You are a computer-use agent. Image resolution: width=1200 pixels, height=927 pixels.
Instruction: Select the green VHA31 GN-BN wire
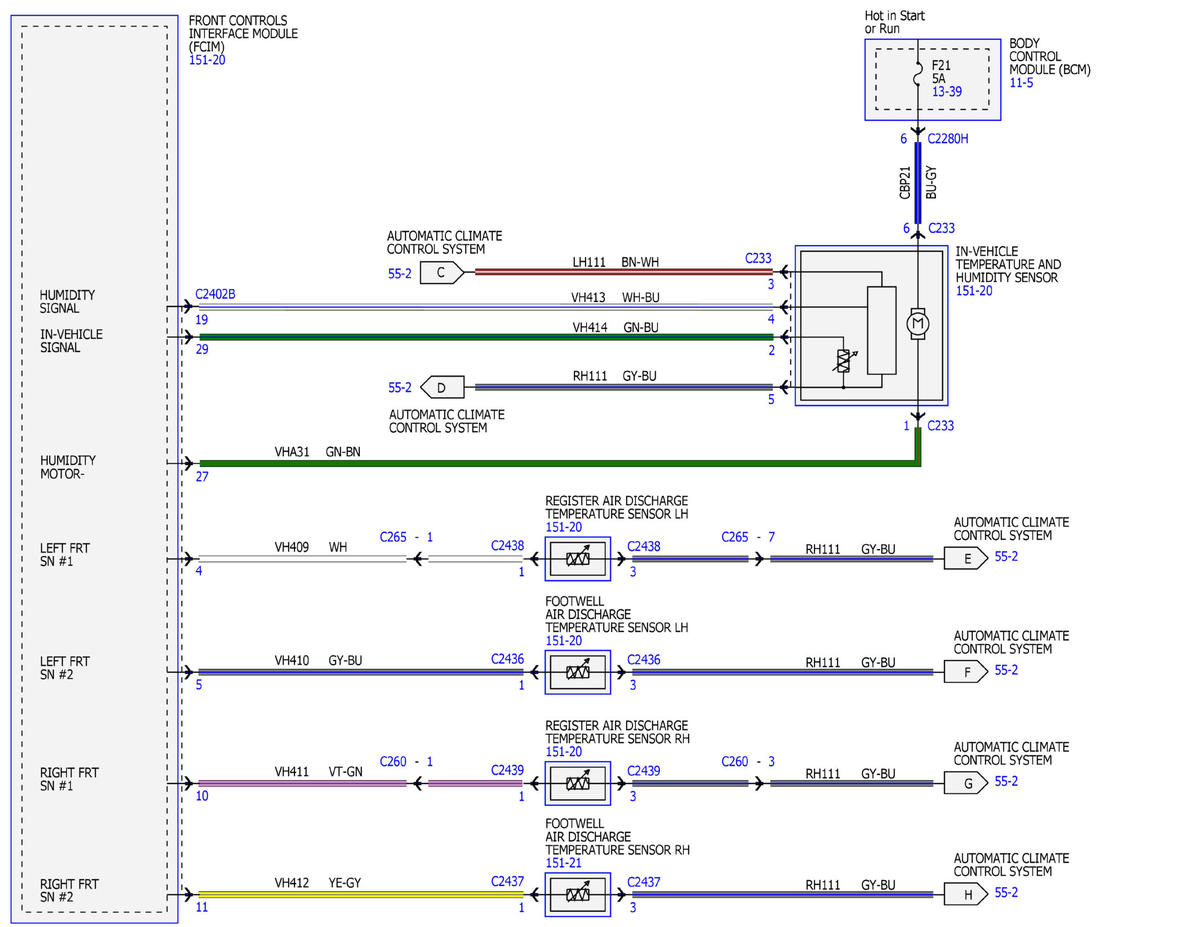(560, 463)
